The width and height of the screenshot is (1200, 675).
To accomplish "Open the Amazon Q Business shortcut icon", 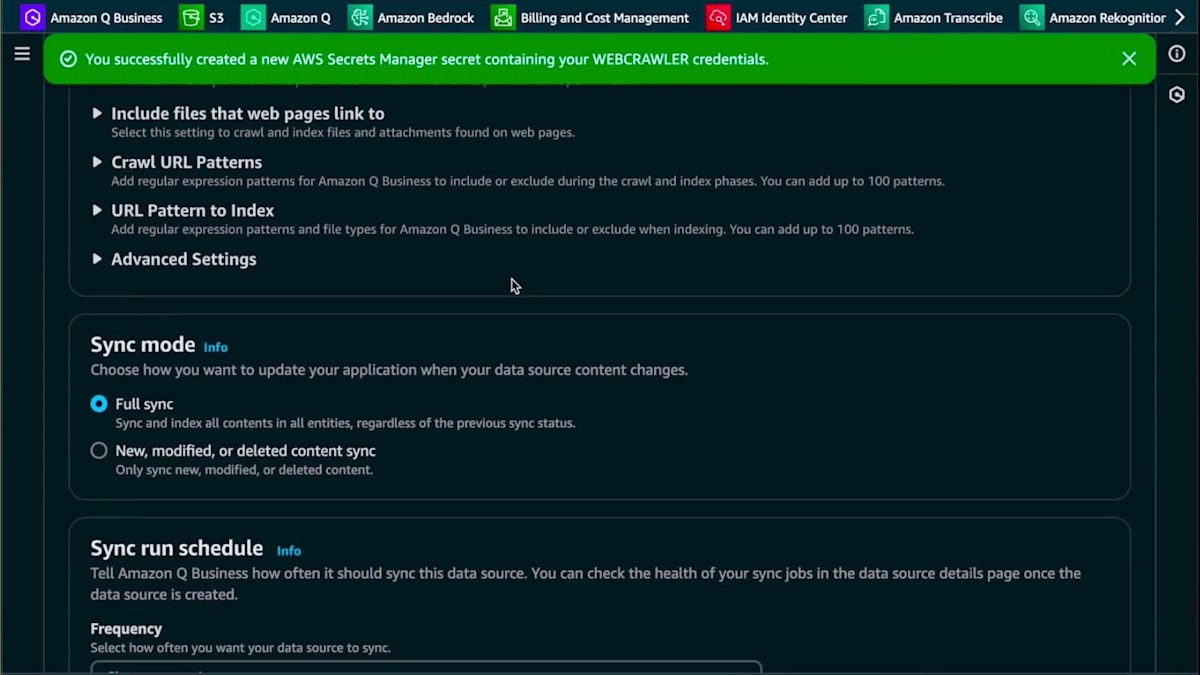I will point(33,17).
